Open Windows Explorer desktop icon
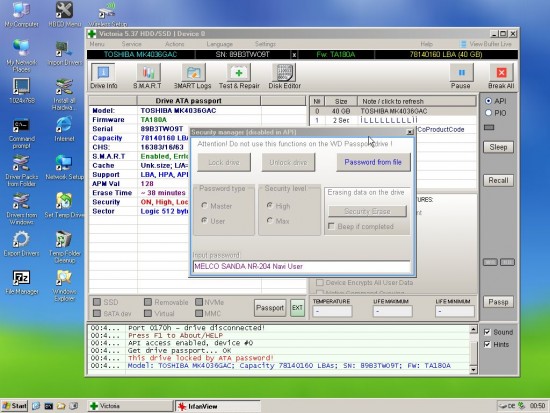550x413 pixels. pyautogui.click(x=65, y=286)
